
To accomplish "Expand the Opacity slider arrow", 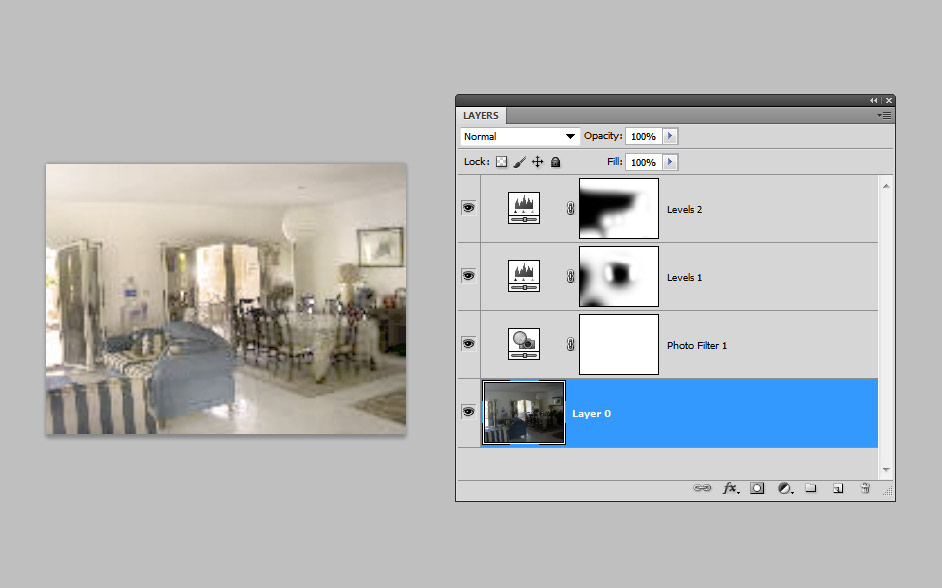I will click(x=670, y=136).
